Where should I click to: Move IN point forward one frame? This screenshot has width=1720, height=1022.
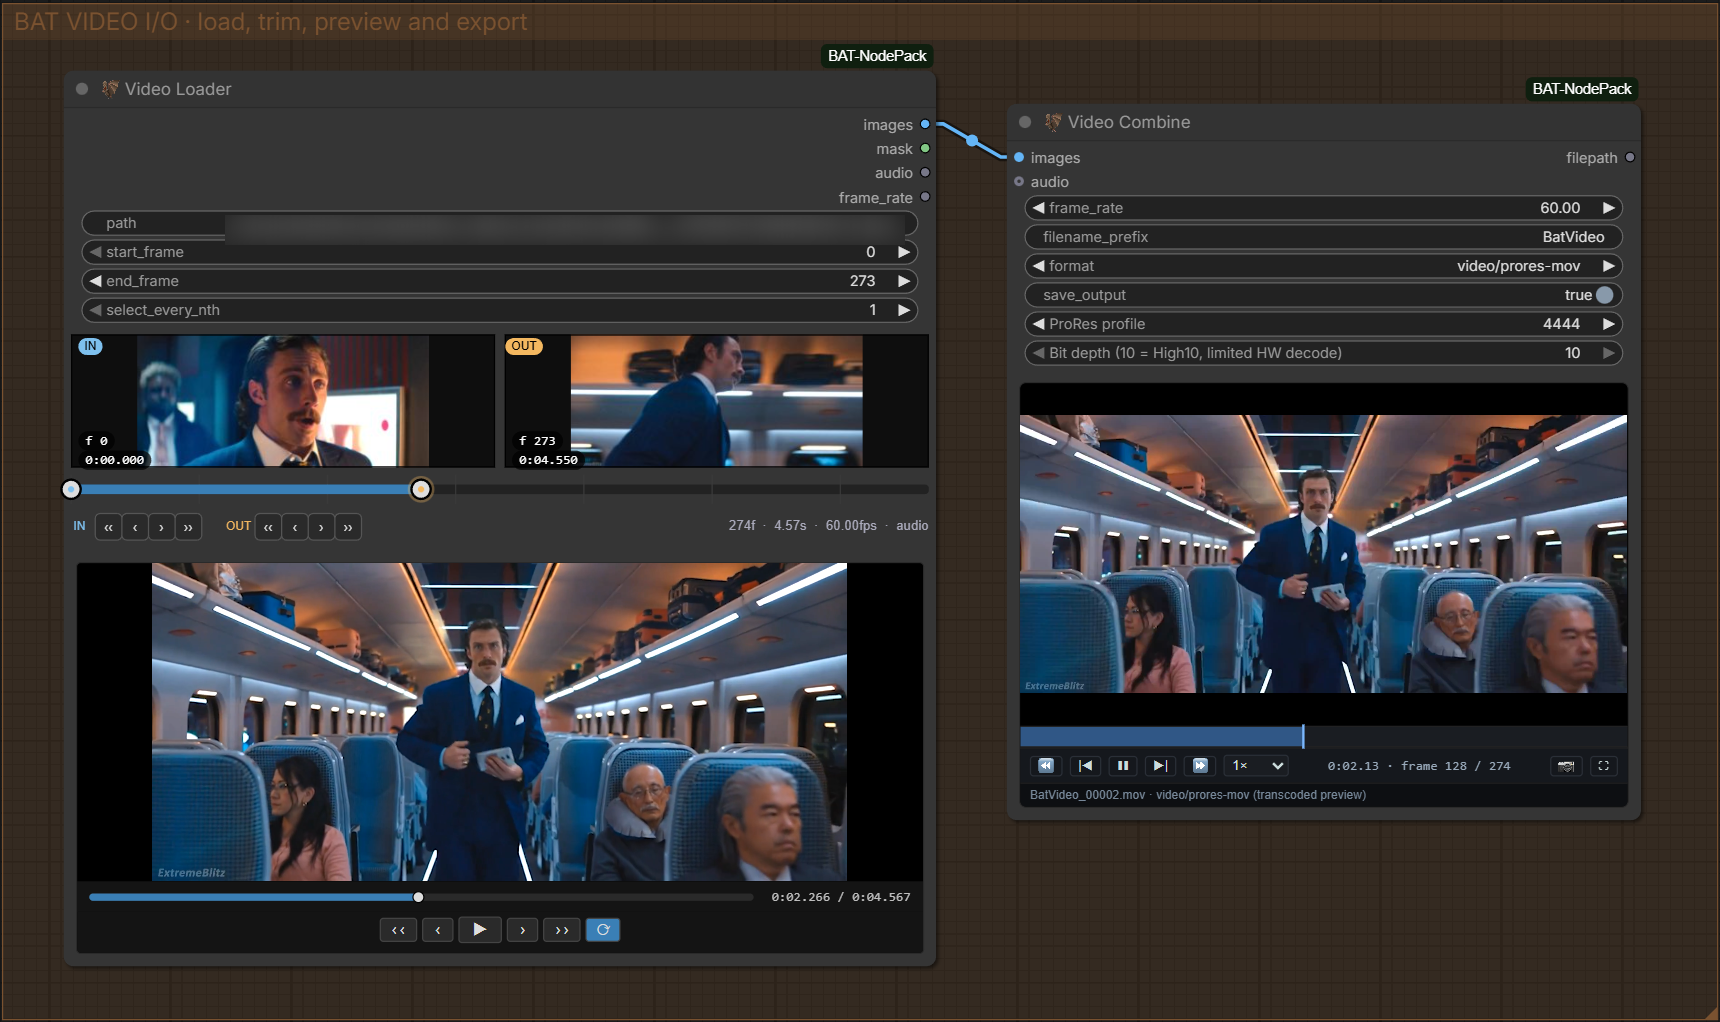[161, 527]
